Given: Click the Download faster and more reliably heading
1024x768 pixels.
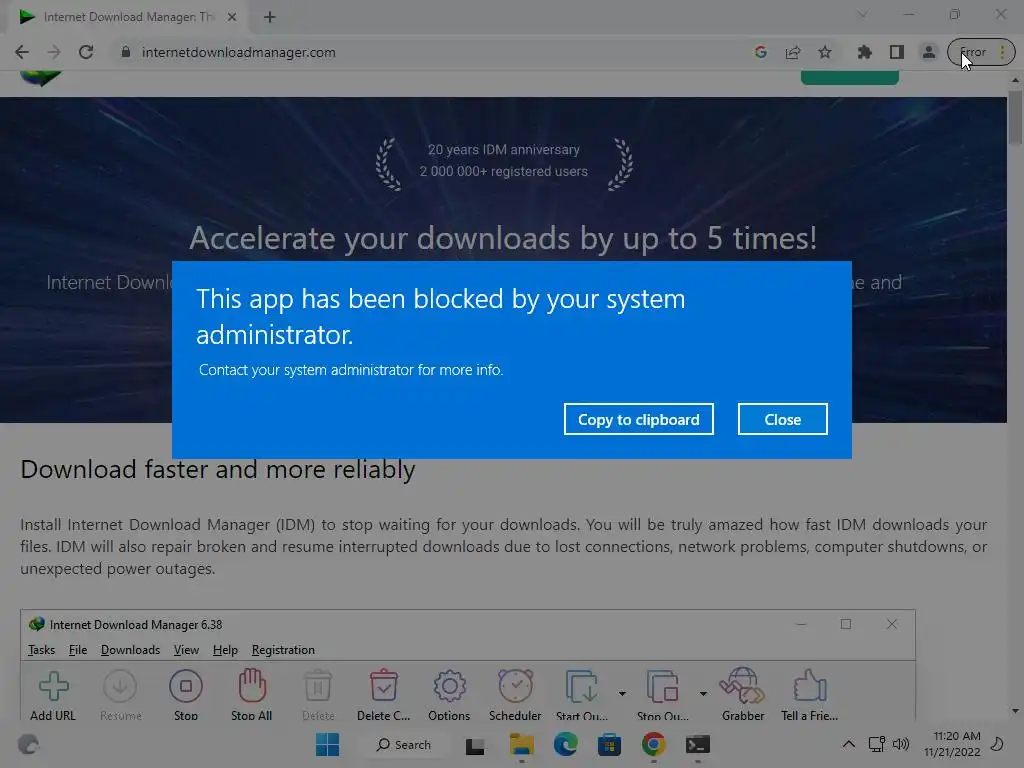Looking at the screenshot, I should (217, 470).
